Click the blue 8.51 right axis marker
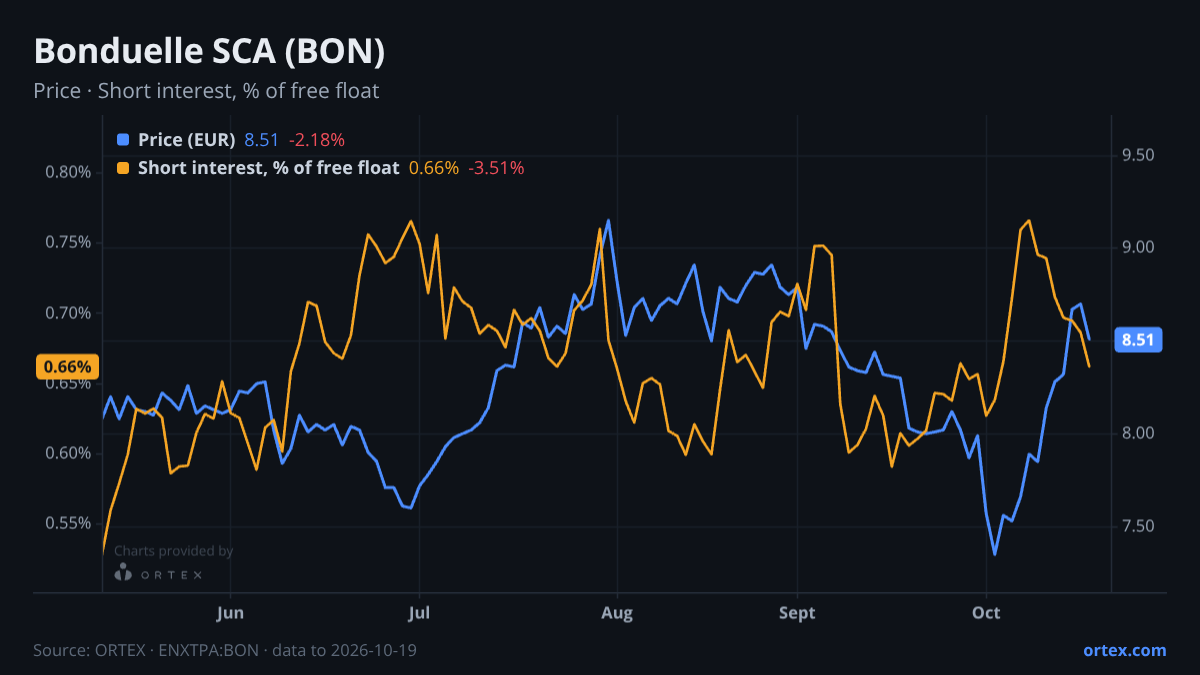The height and width of the screenshot is (675, 1200). [1138, 340]
